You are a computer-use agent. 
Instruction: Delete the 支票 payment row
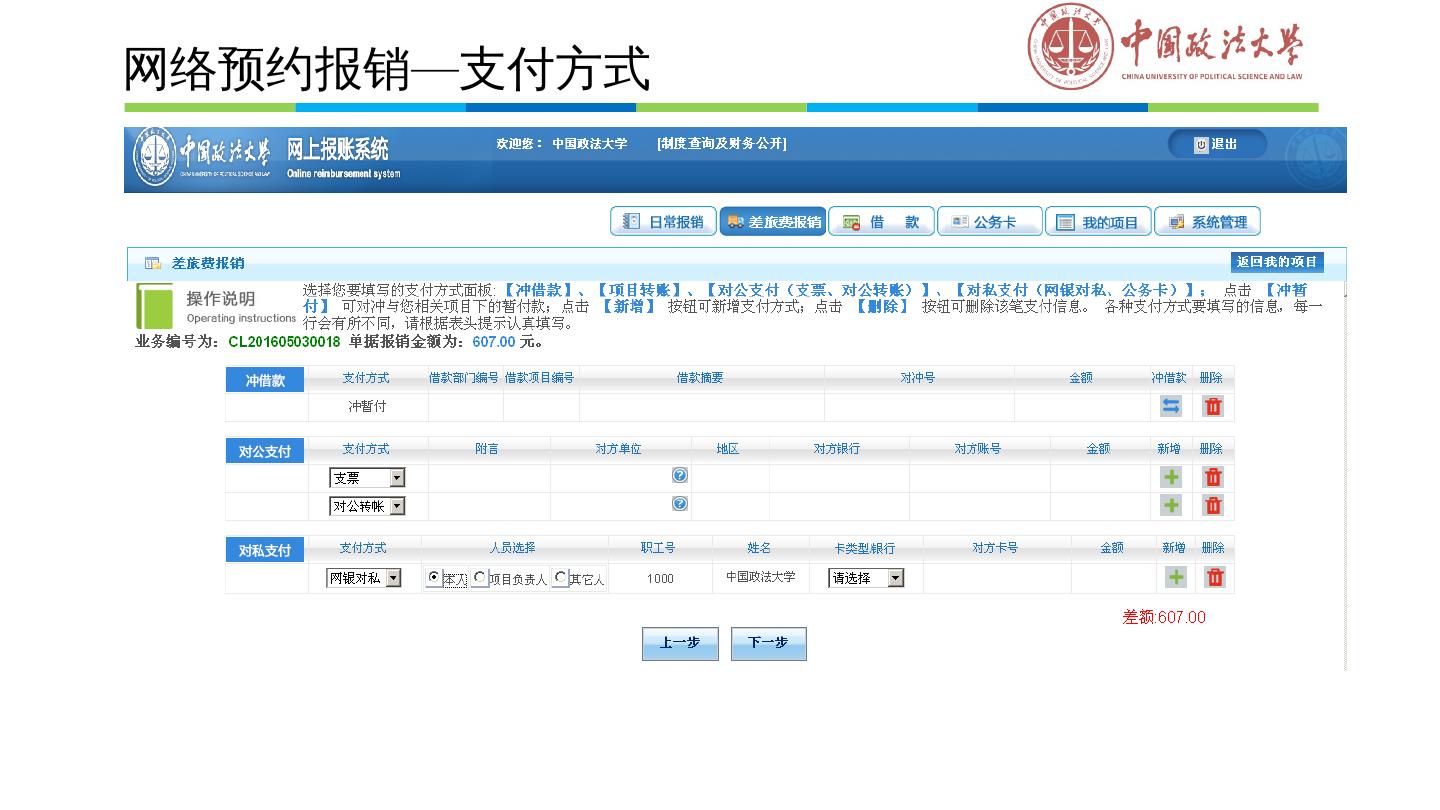pyautogui.click(x=1213, y=477)
